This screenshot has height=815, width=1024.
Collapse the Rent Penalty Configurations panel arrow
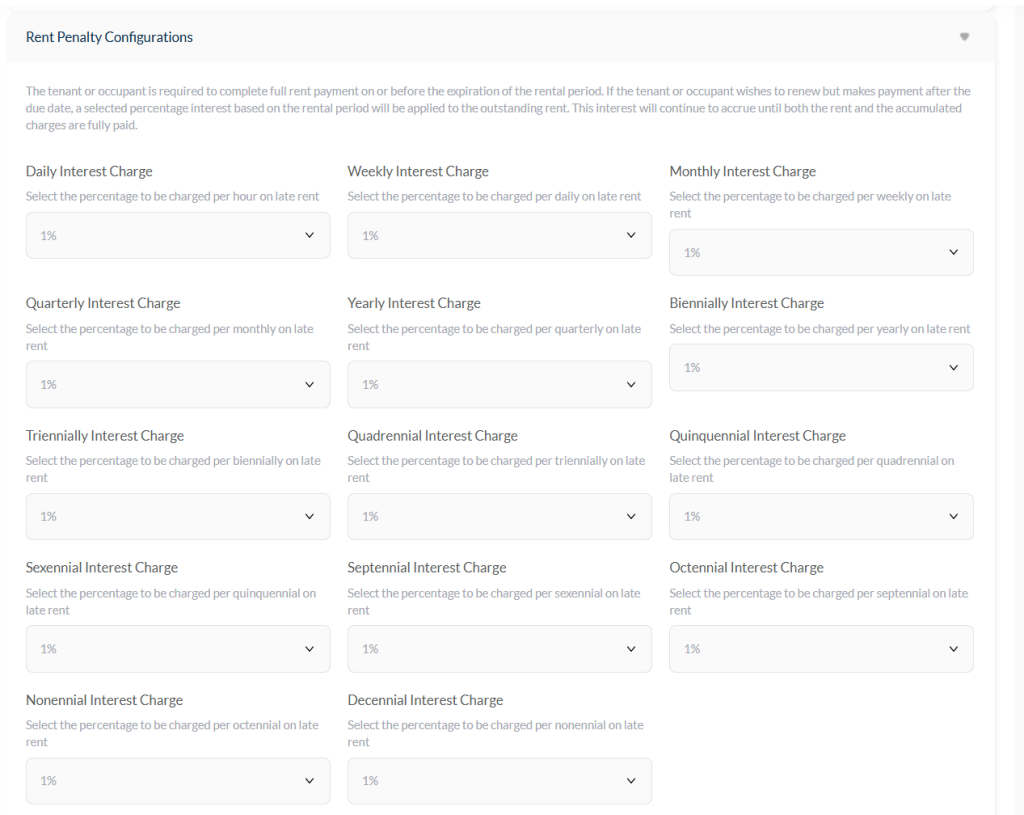click(x=964, y=37)
